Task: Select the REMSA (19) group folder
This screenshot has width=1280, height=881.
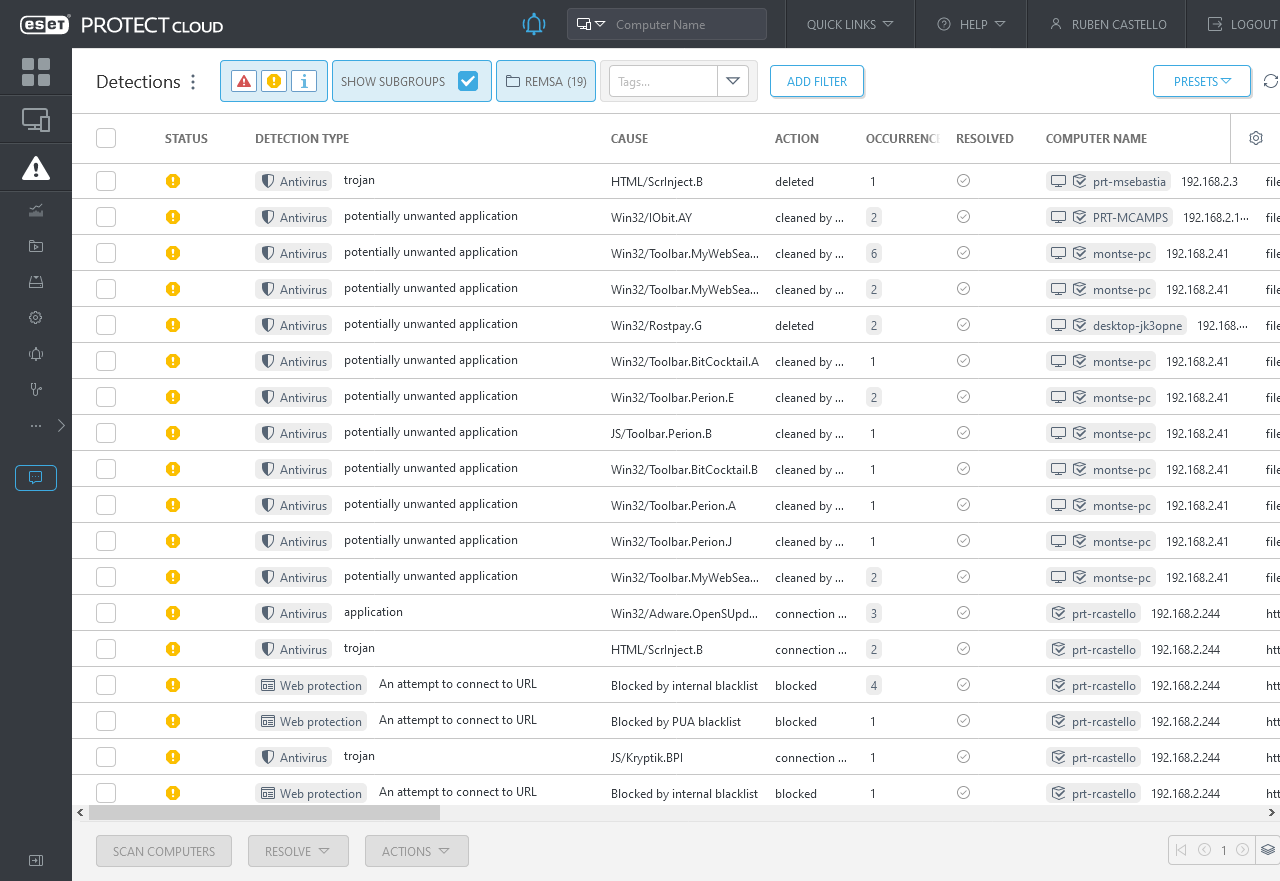Action: pyautogui.click(x=546, y=82)
